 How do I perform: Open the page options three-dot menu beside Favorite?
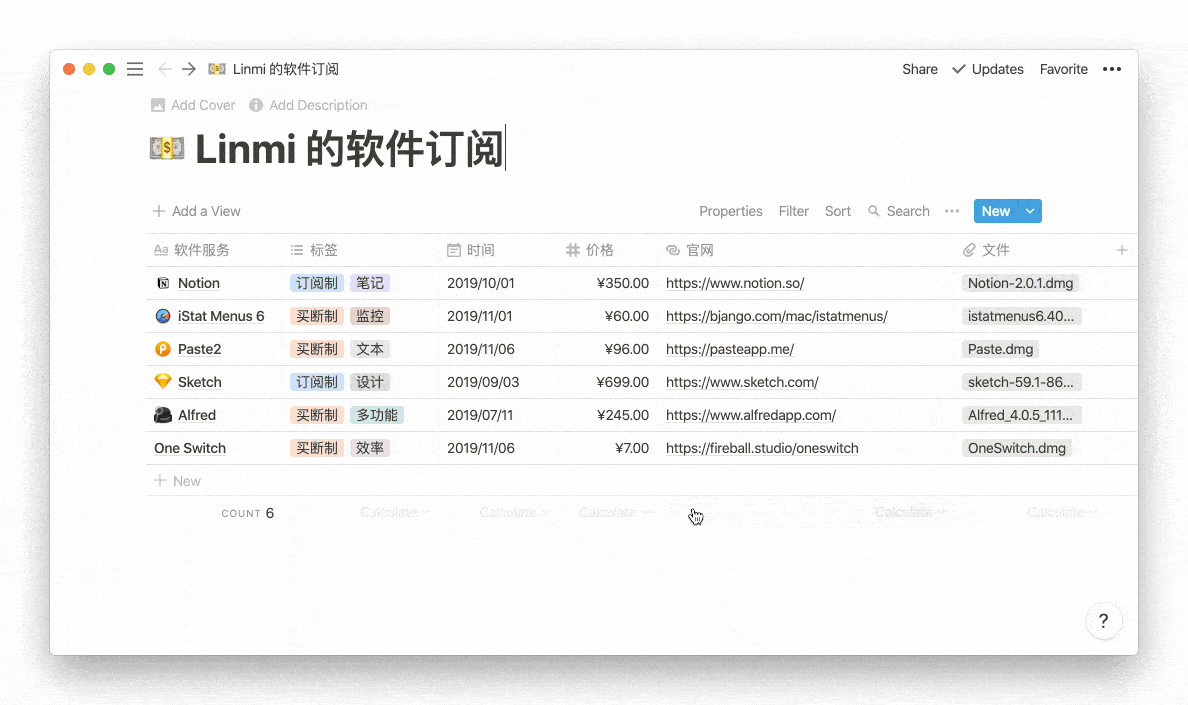coord(1111,69)
